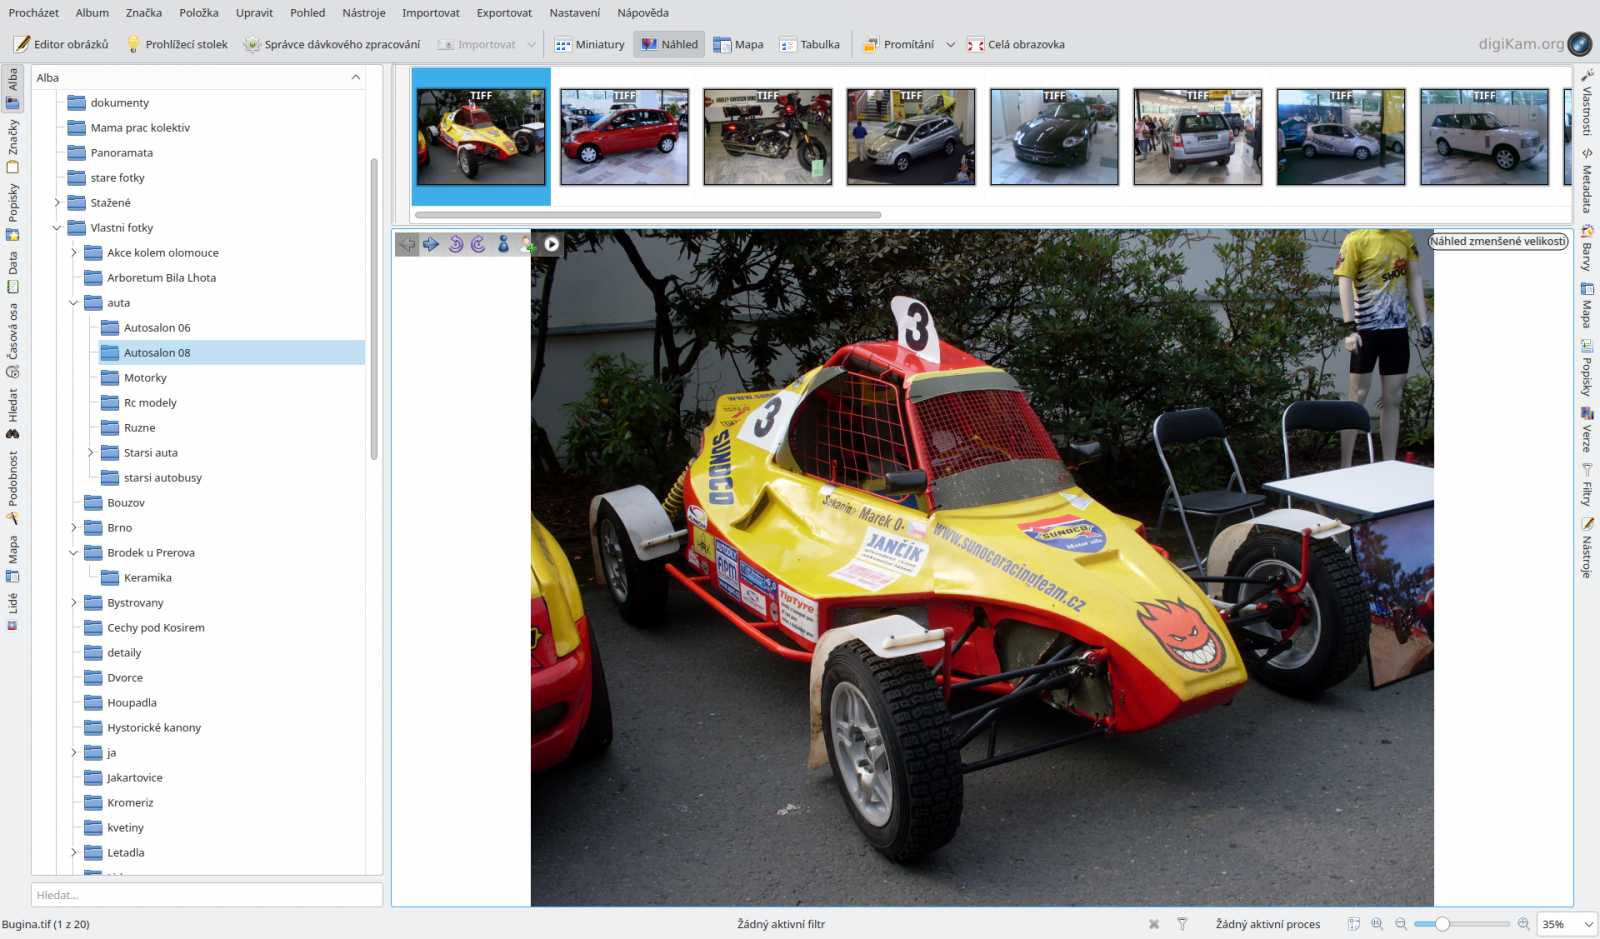The height and width of the screenshot is (939, 1600).
Task: Open the Promítání slideshow dropdown arrow
Action: point(951,44)
